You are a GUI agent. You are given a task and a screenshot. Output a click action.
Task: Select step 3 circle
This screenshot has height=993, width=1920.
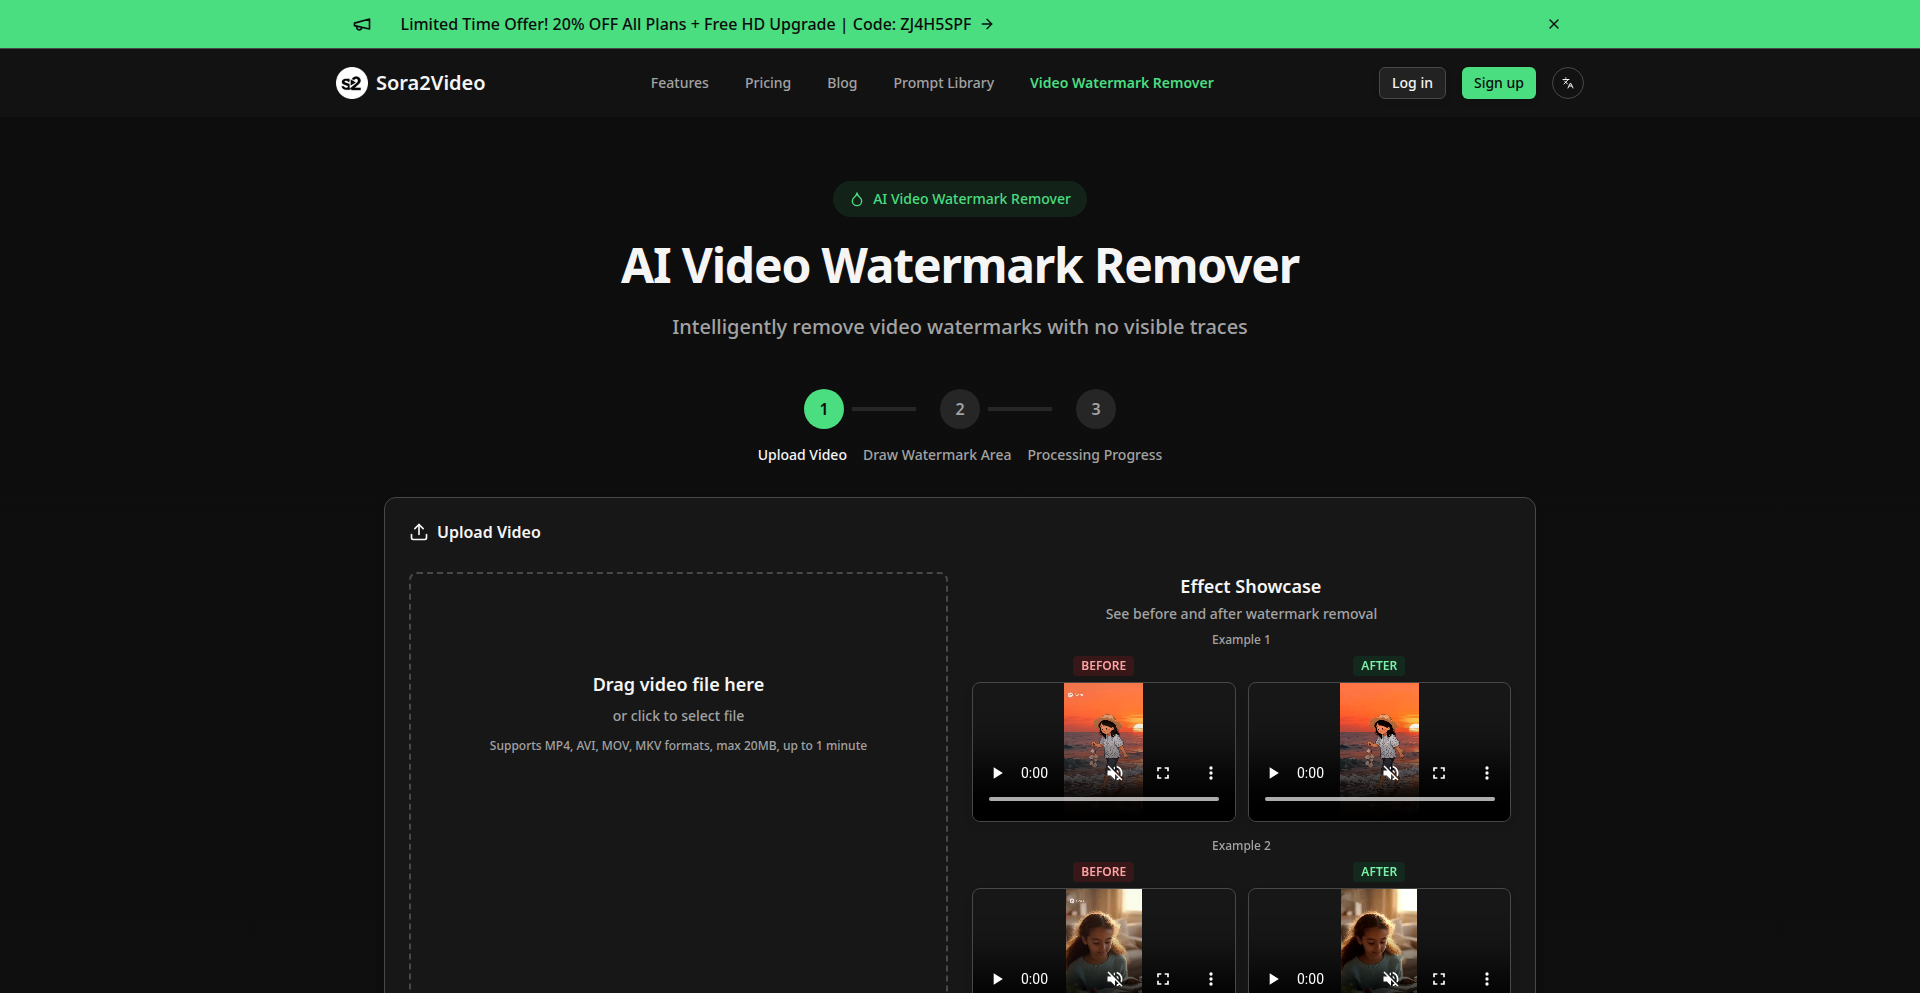(x=1096, y=409)
